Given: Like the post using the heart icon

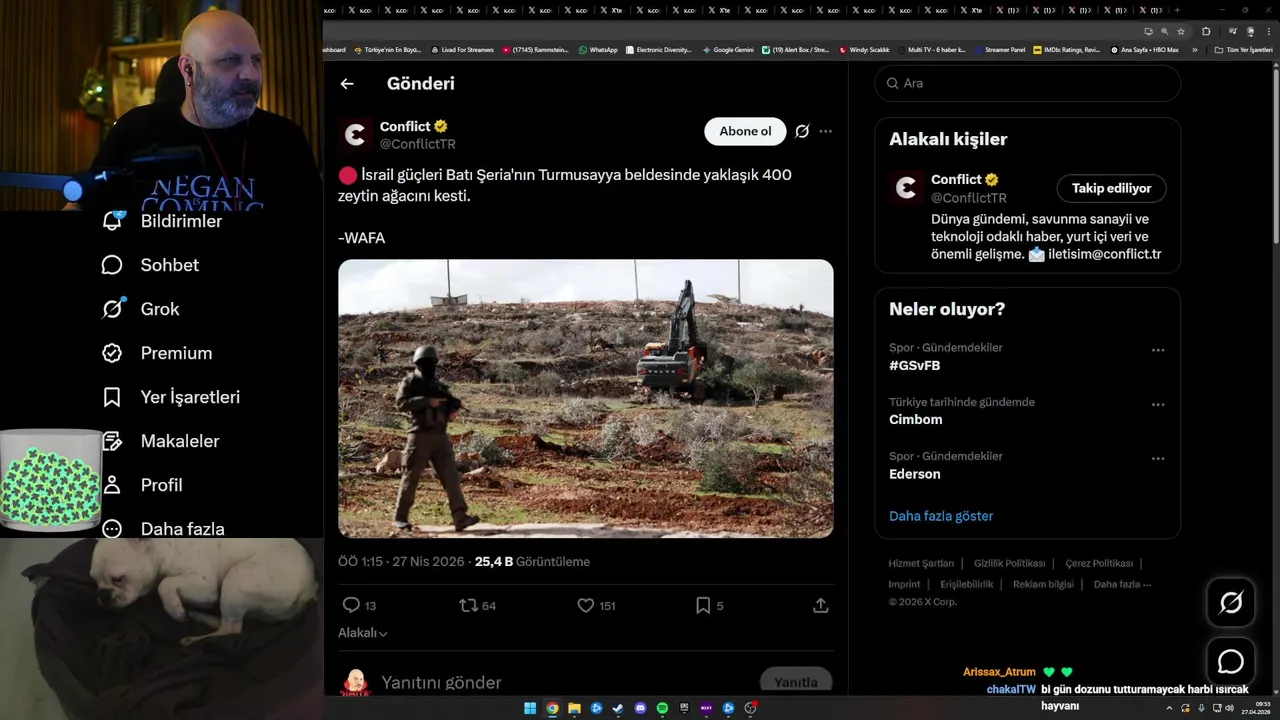Looking at the screenshot, I should [586, 605].
